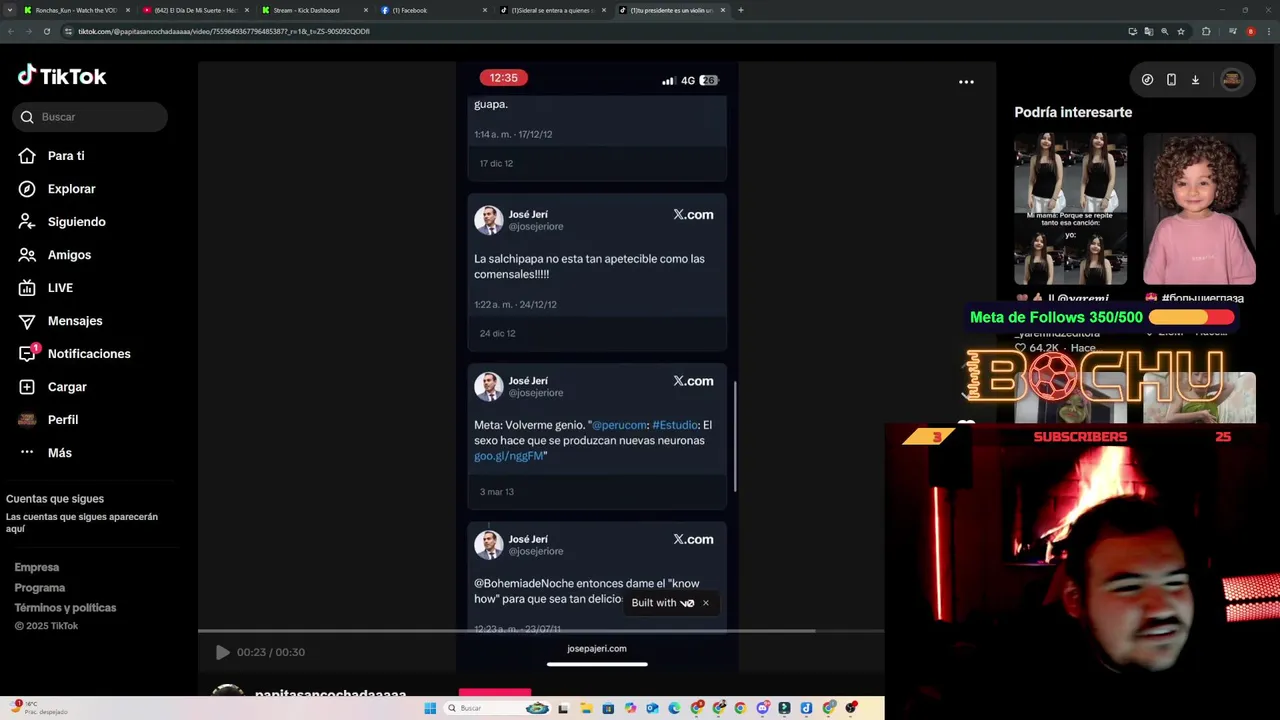The image size is (1280, 720).
Task: Bookmark this page with star icon
Action: click(1181, 31)
